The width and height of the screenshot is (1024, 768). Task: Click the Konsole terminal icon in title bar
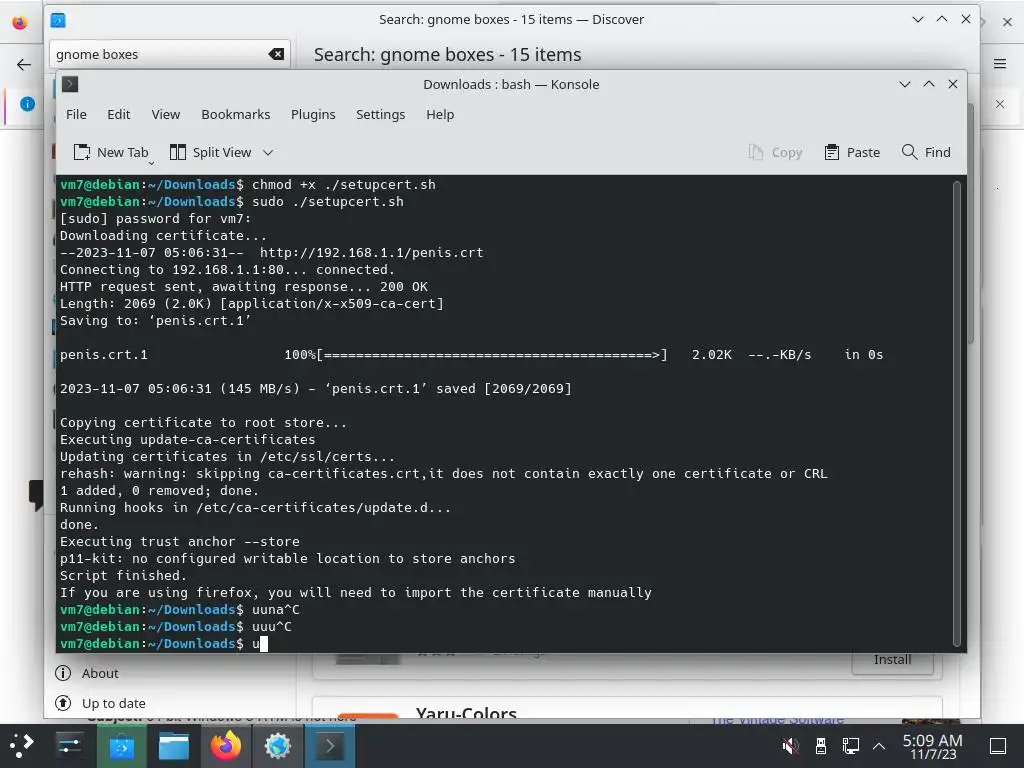click(70, 84)
